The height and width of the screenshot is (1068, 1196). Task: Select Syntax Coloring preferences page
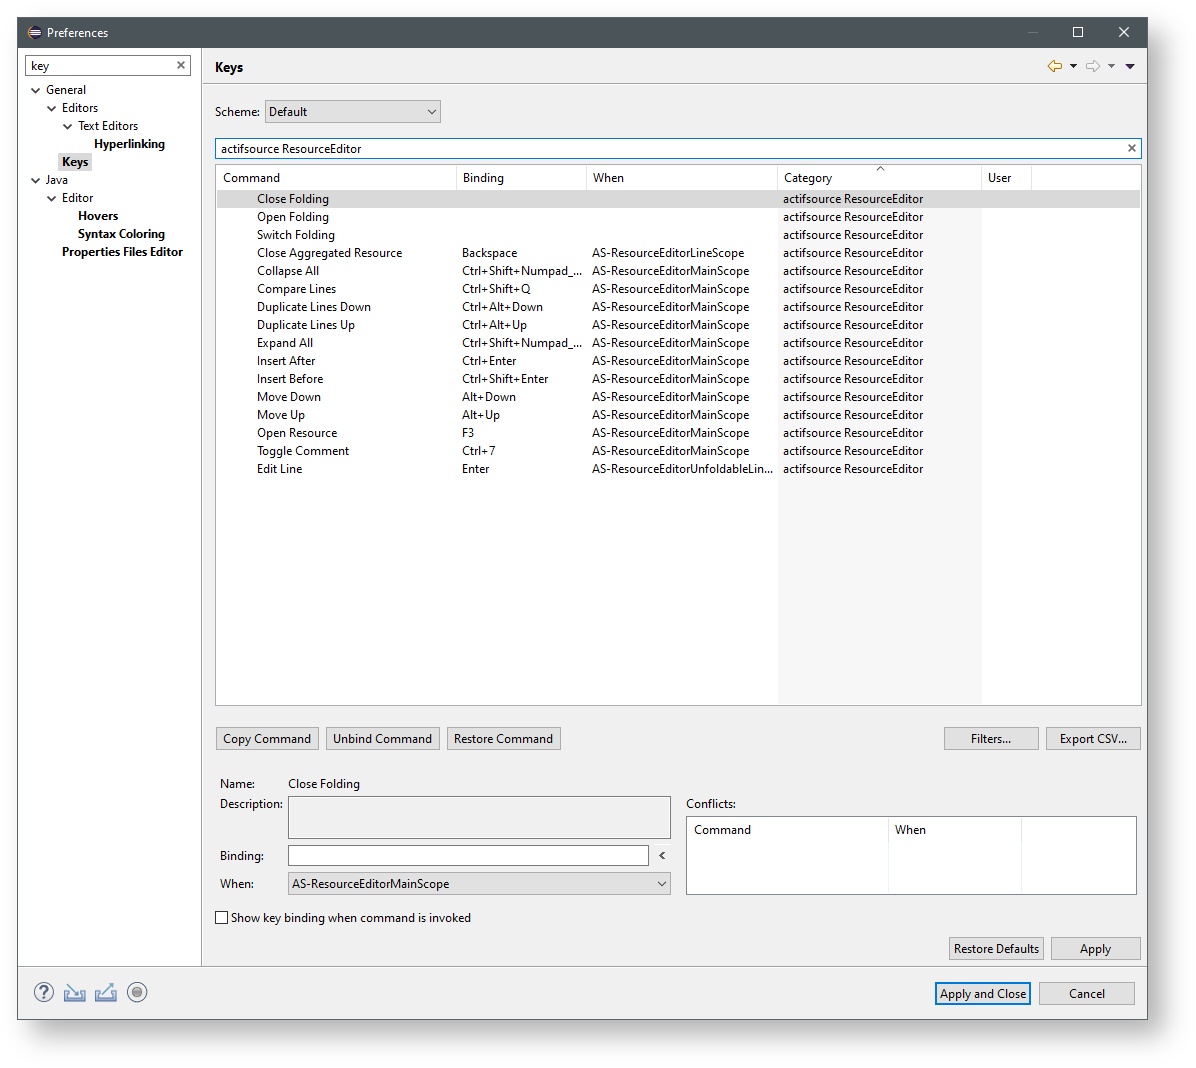121,234
